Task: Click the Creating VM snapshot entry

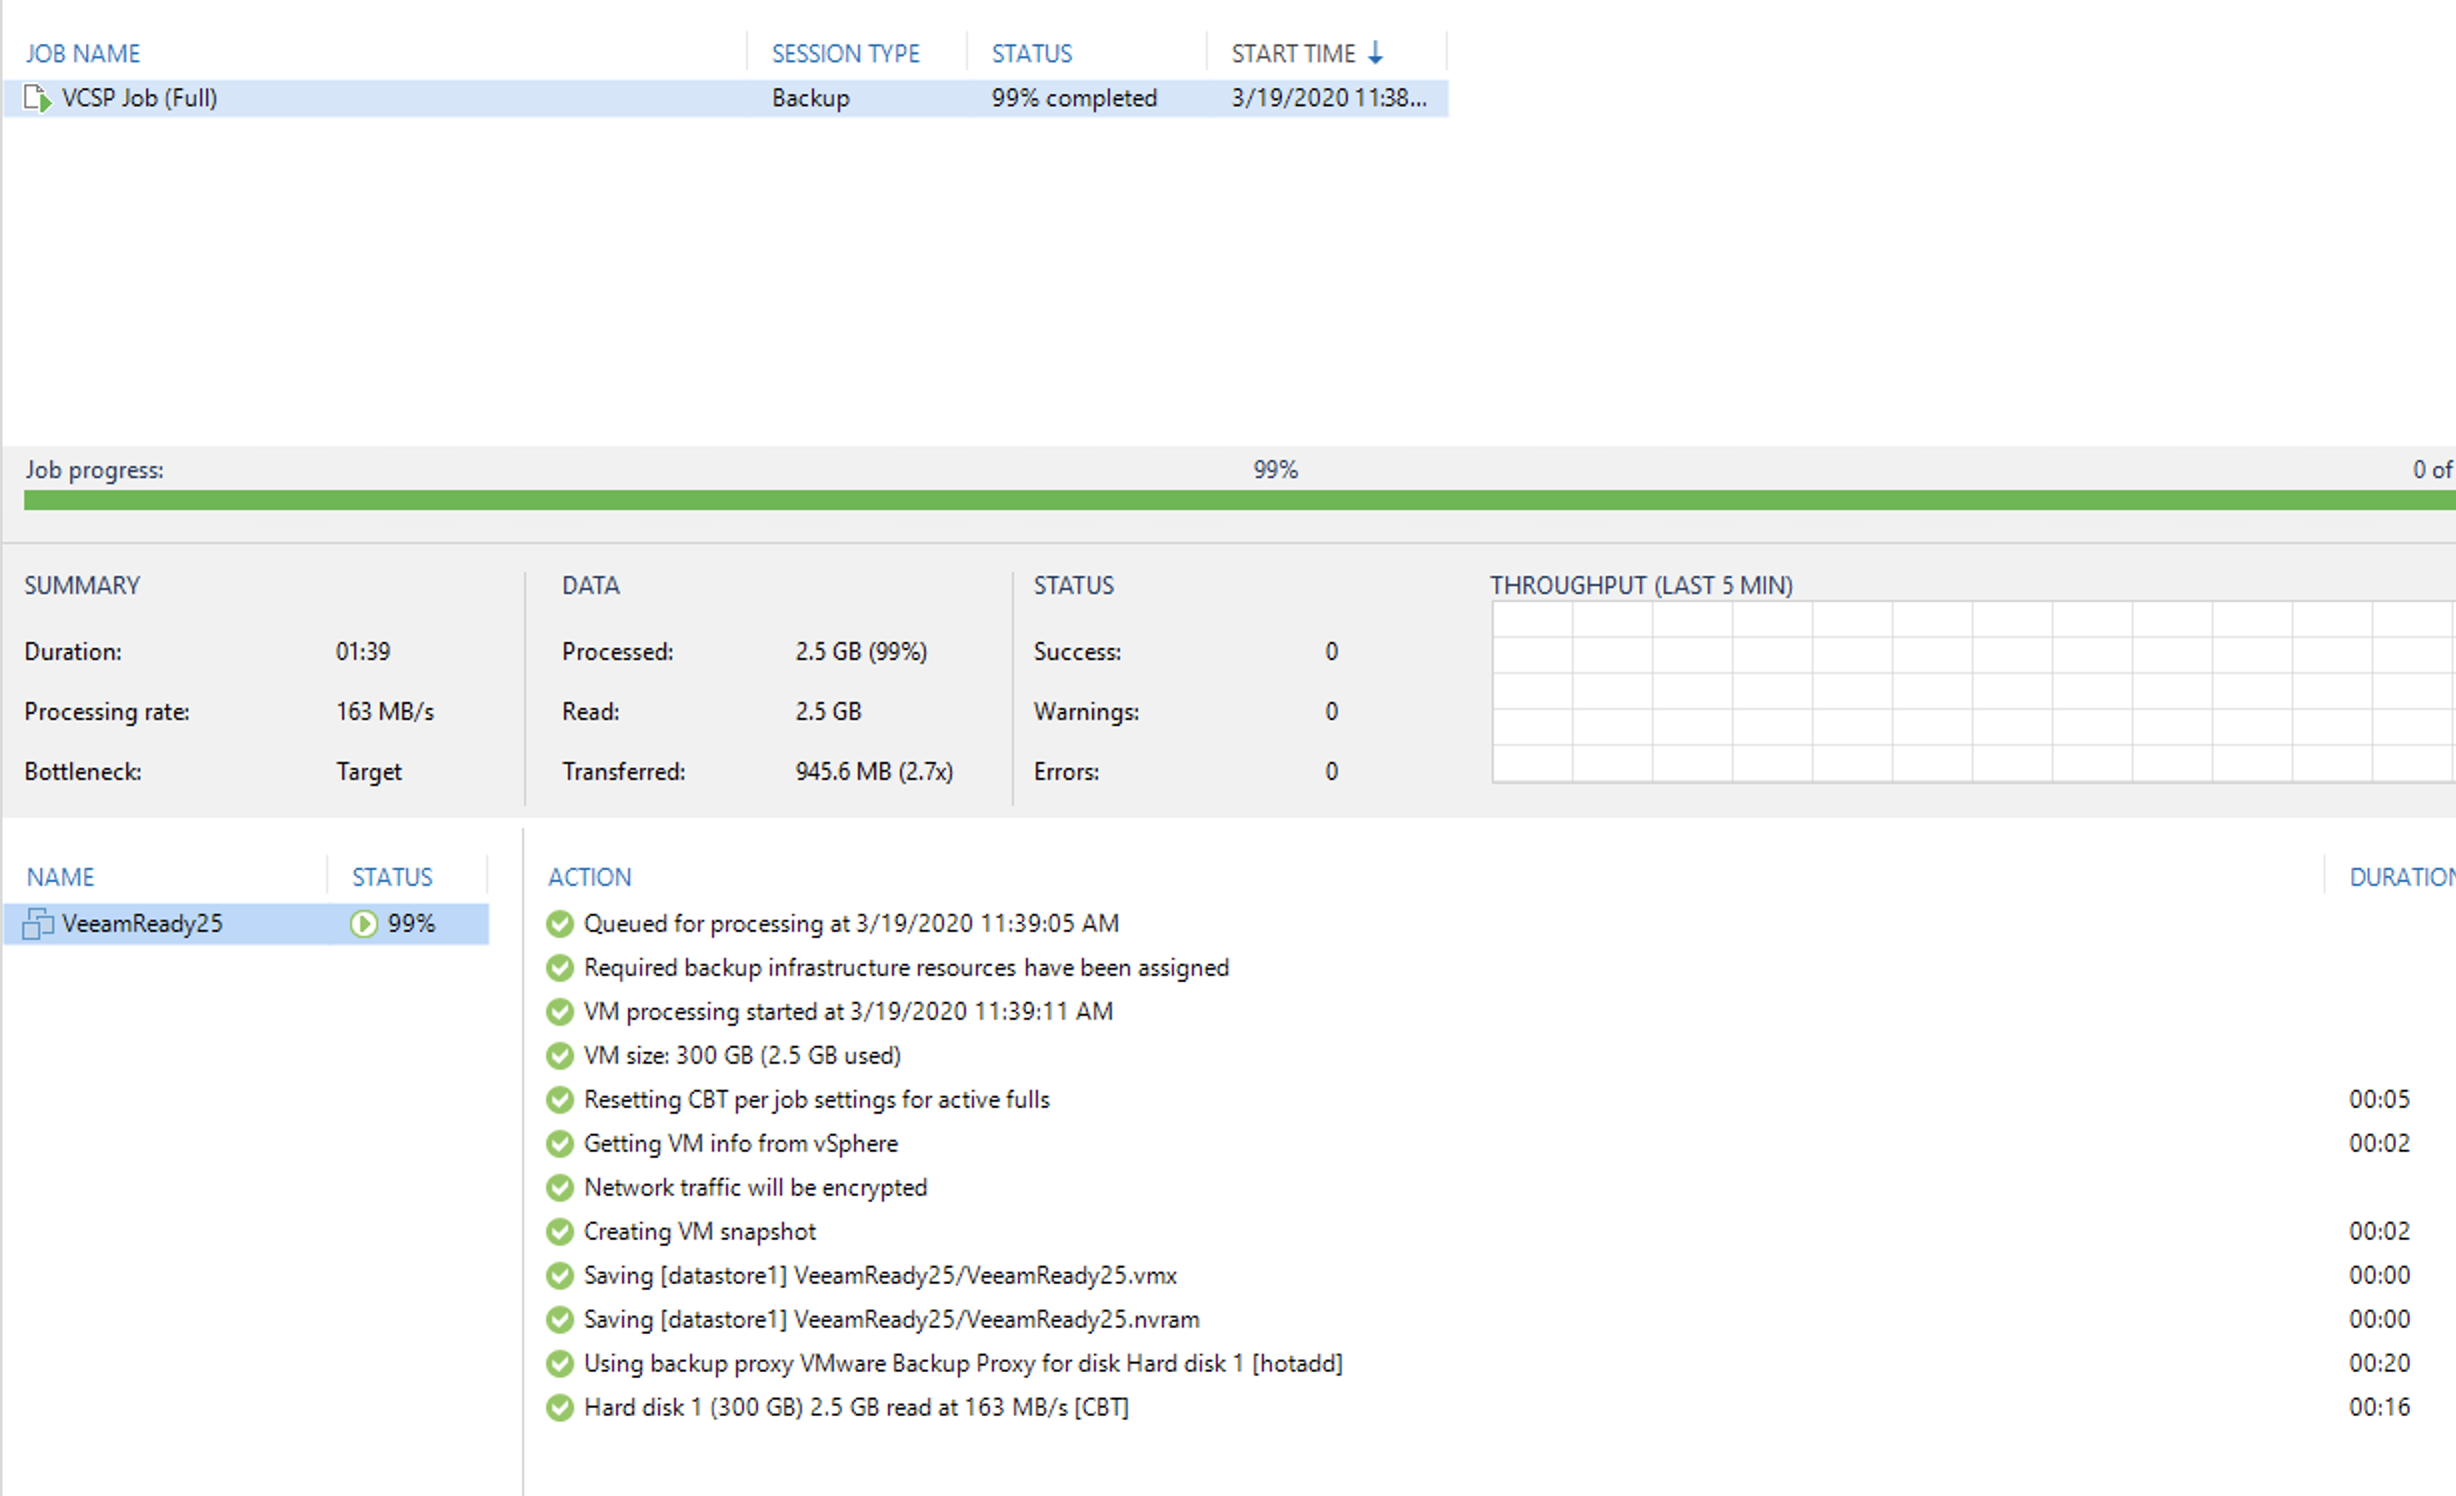Action: (700, 1231)
